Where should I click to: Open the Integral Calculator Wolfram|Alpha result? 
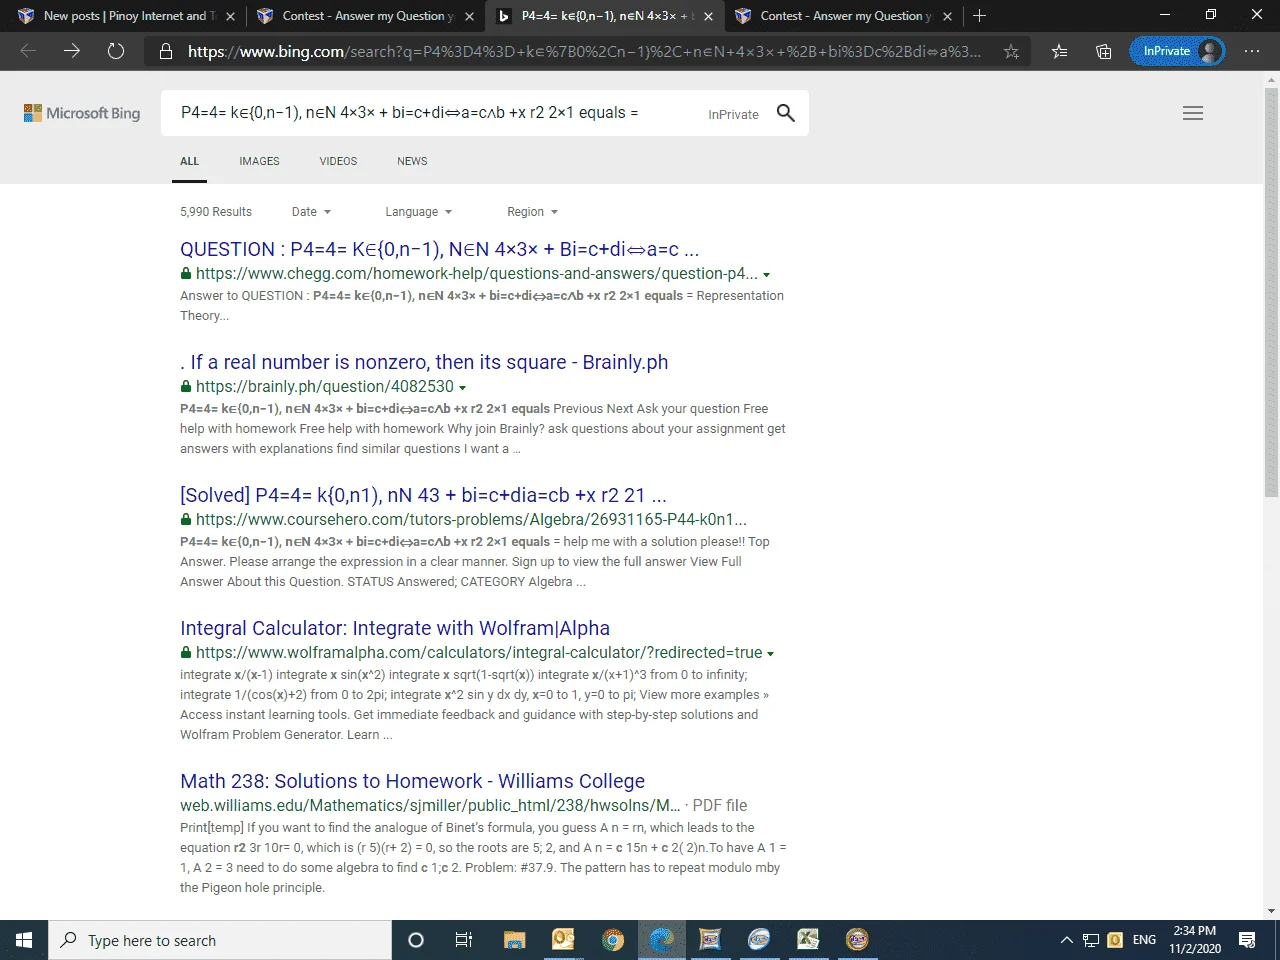[x=395, y=628]
